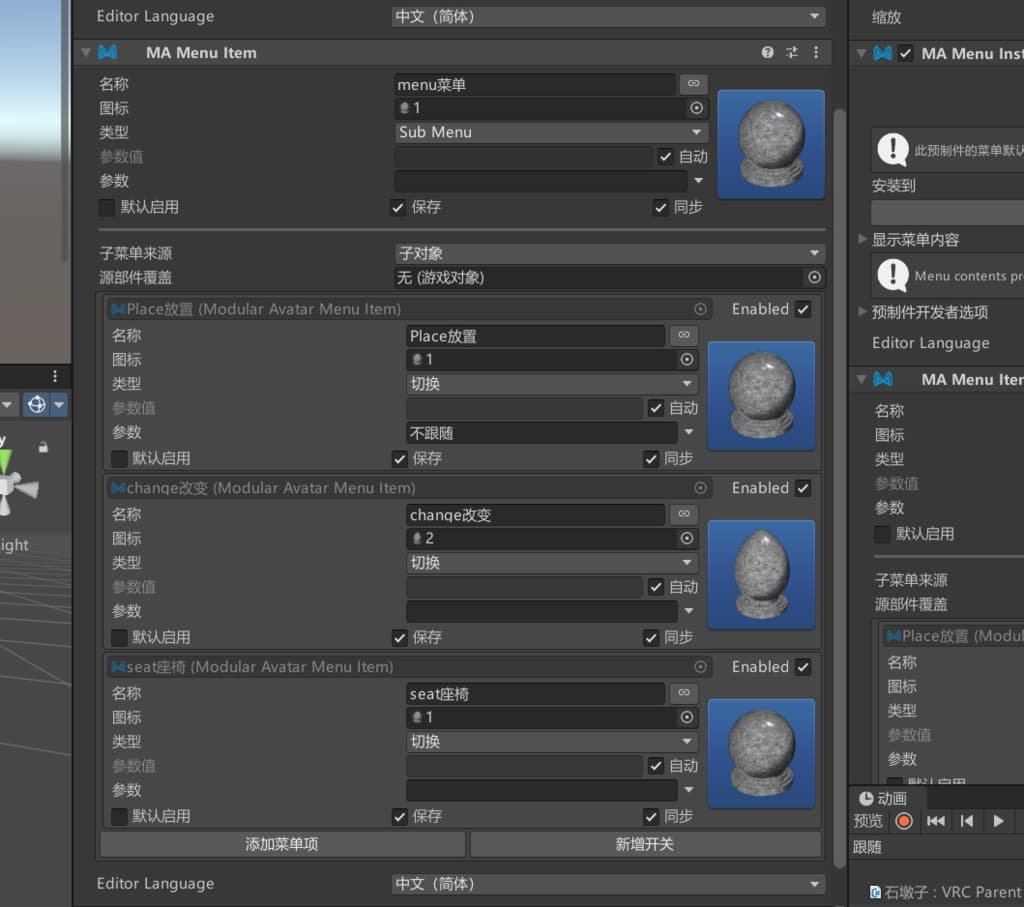Viewport: 1024px width, 907px height.
Task: Expand 显示菜单内容 in right inspector
Action: [x=862, y=239]
